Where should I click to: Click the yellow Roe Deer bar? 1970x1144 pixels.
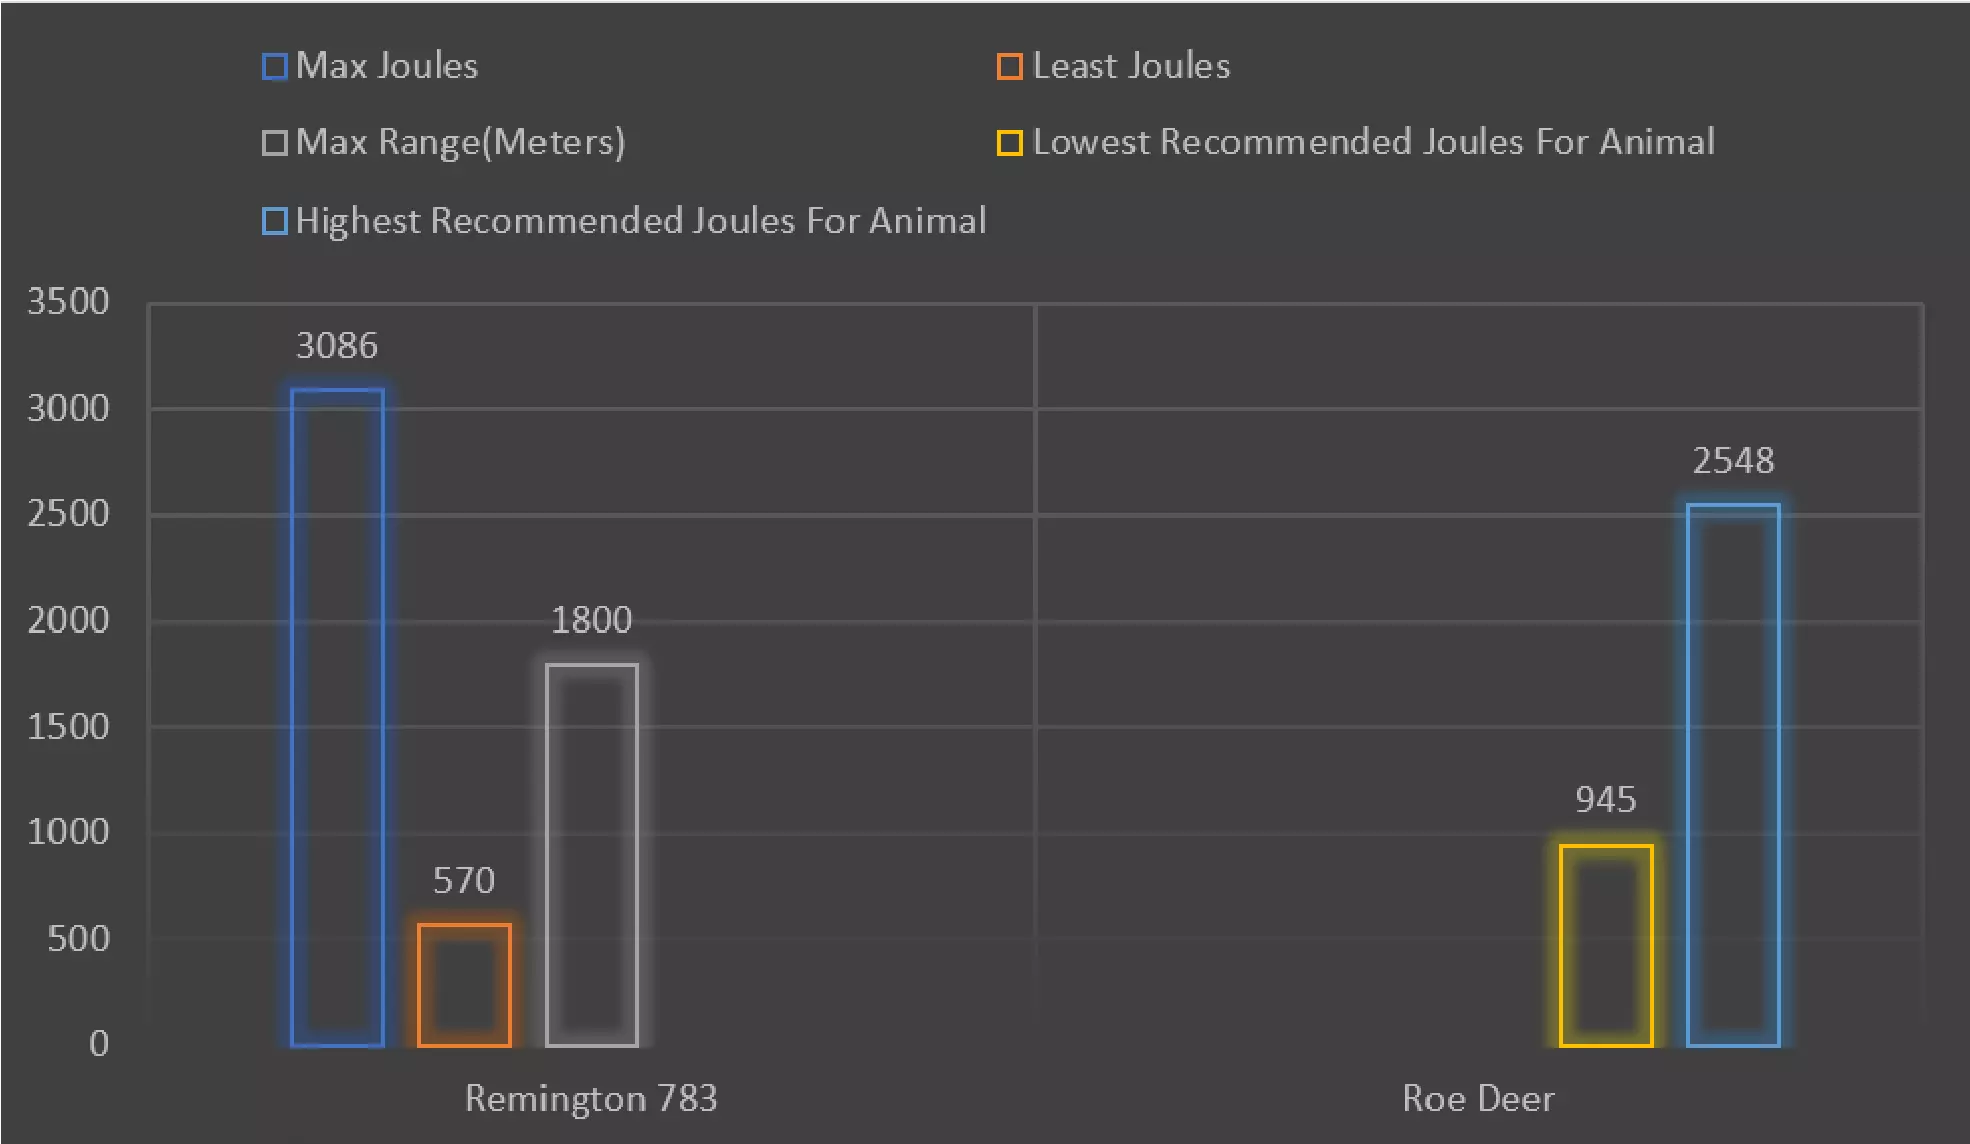pos(1605,946)
